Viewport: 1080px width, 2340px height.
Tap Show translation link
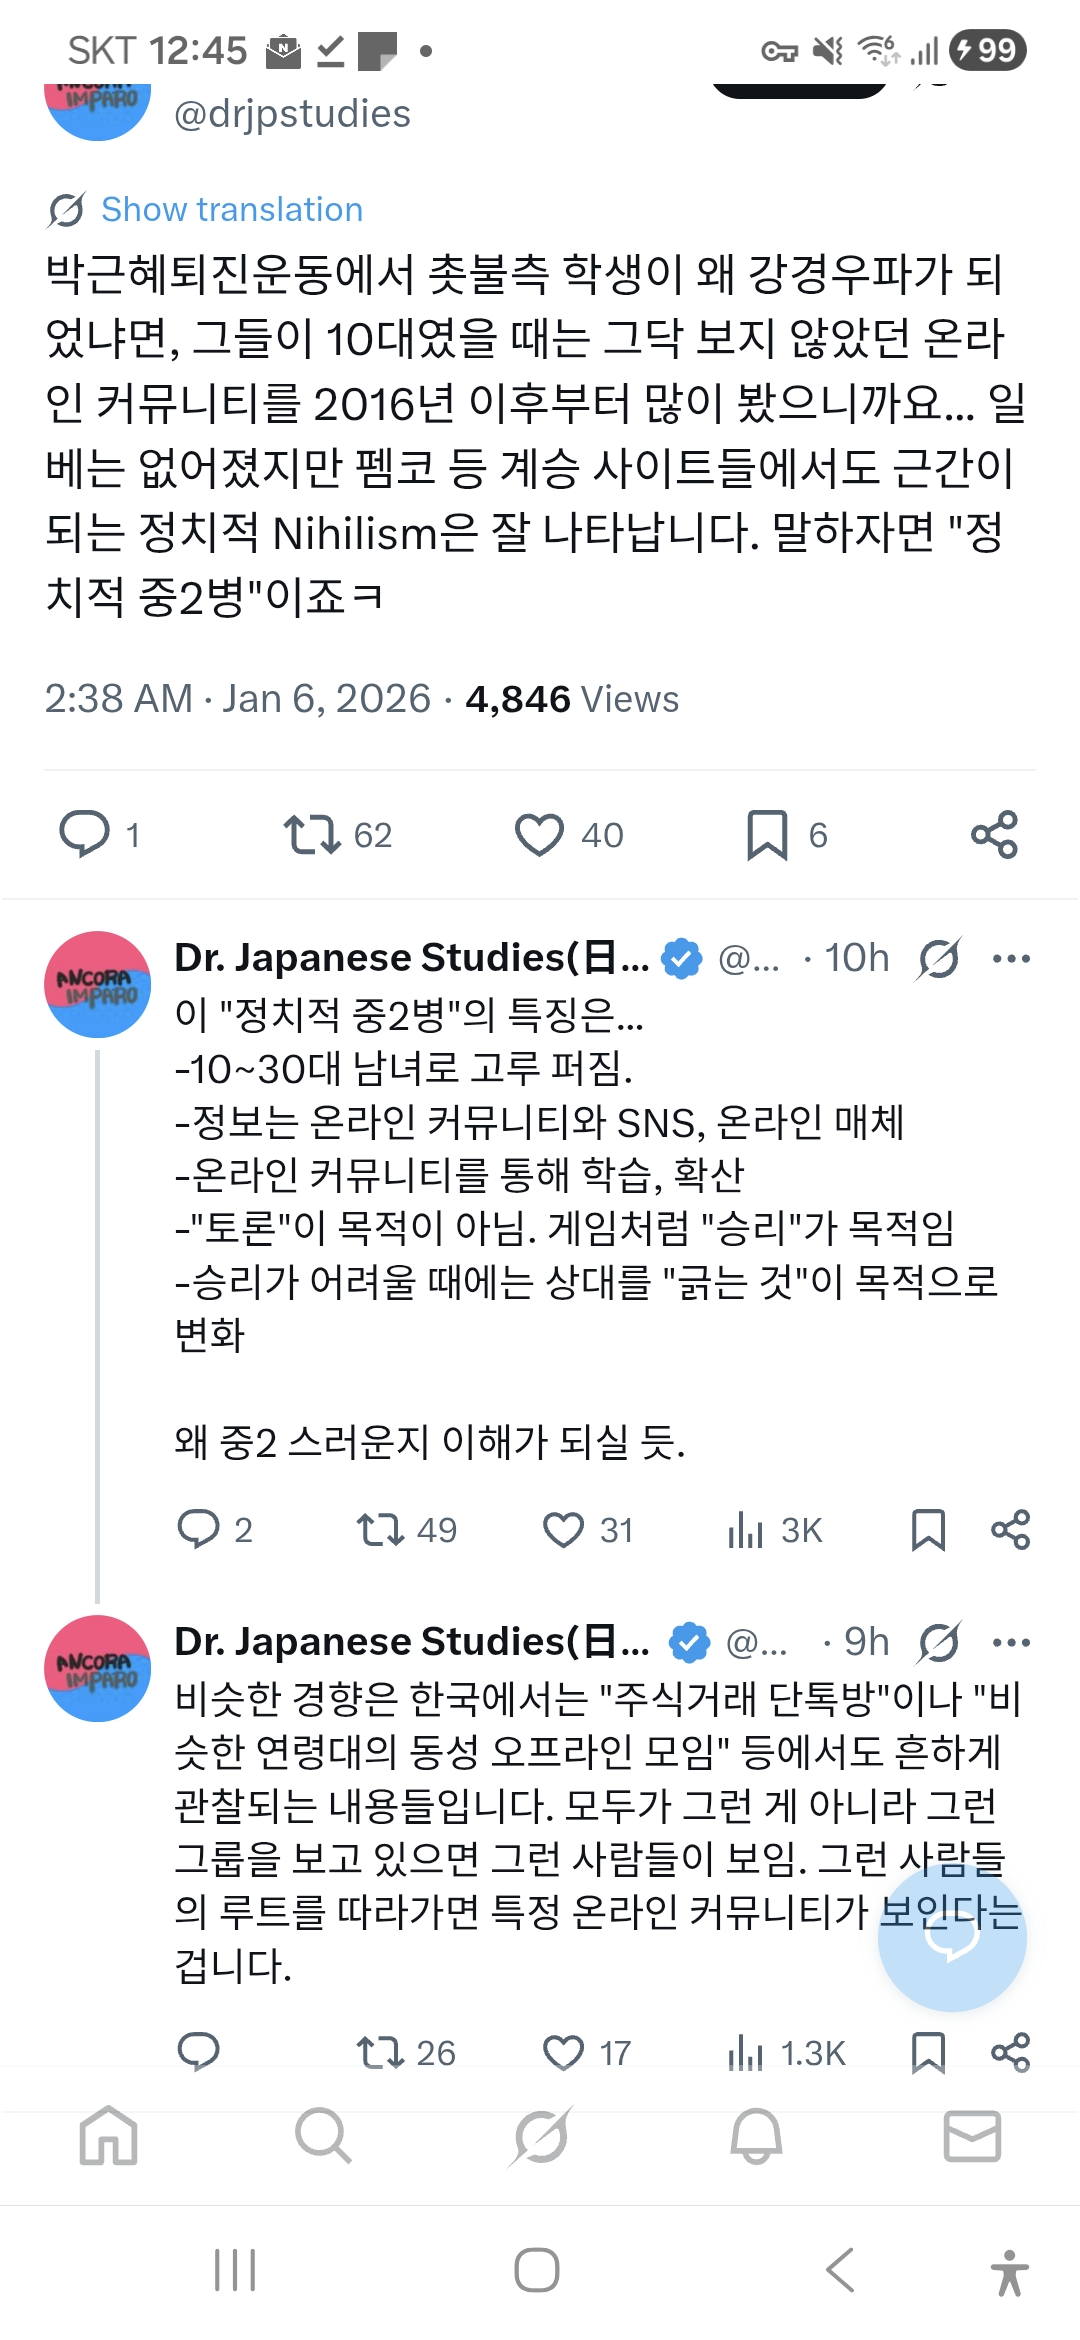[231, 210]
